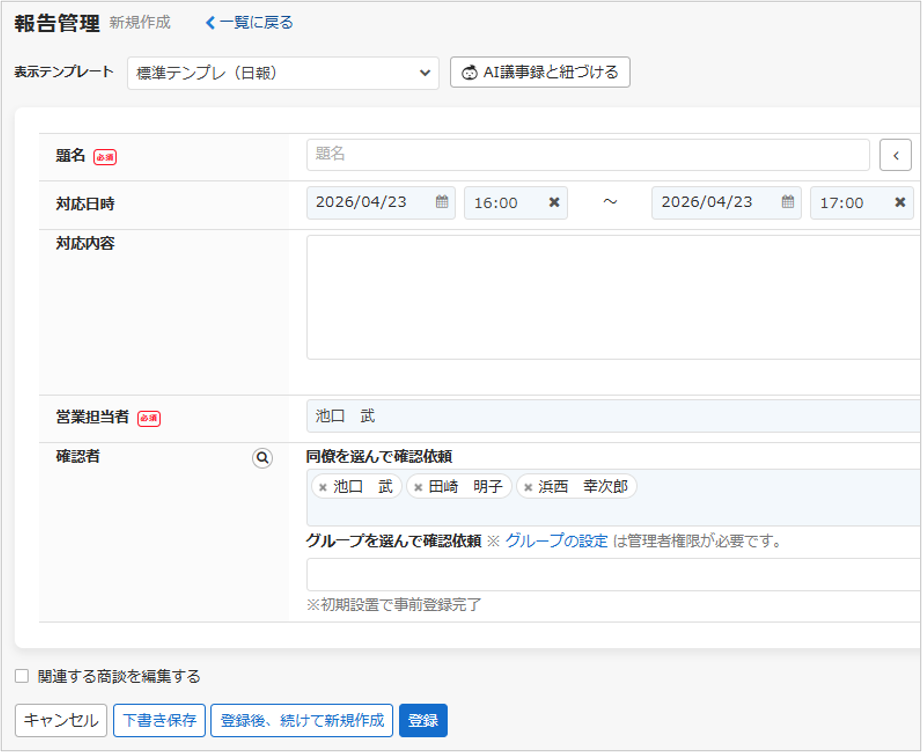Click the end date calendar icon
This screenshot has height=752, width=922.
click(x=788, y=202)
